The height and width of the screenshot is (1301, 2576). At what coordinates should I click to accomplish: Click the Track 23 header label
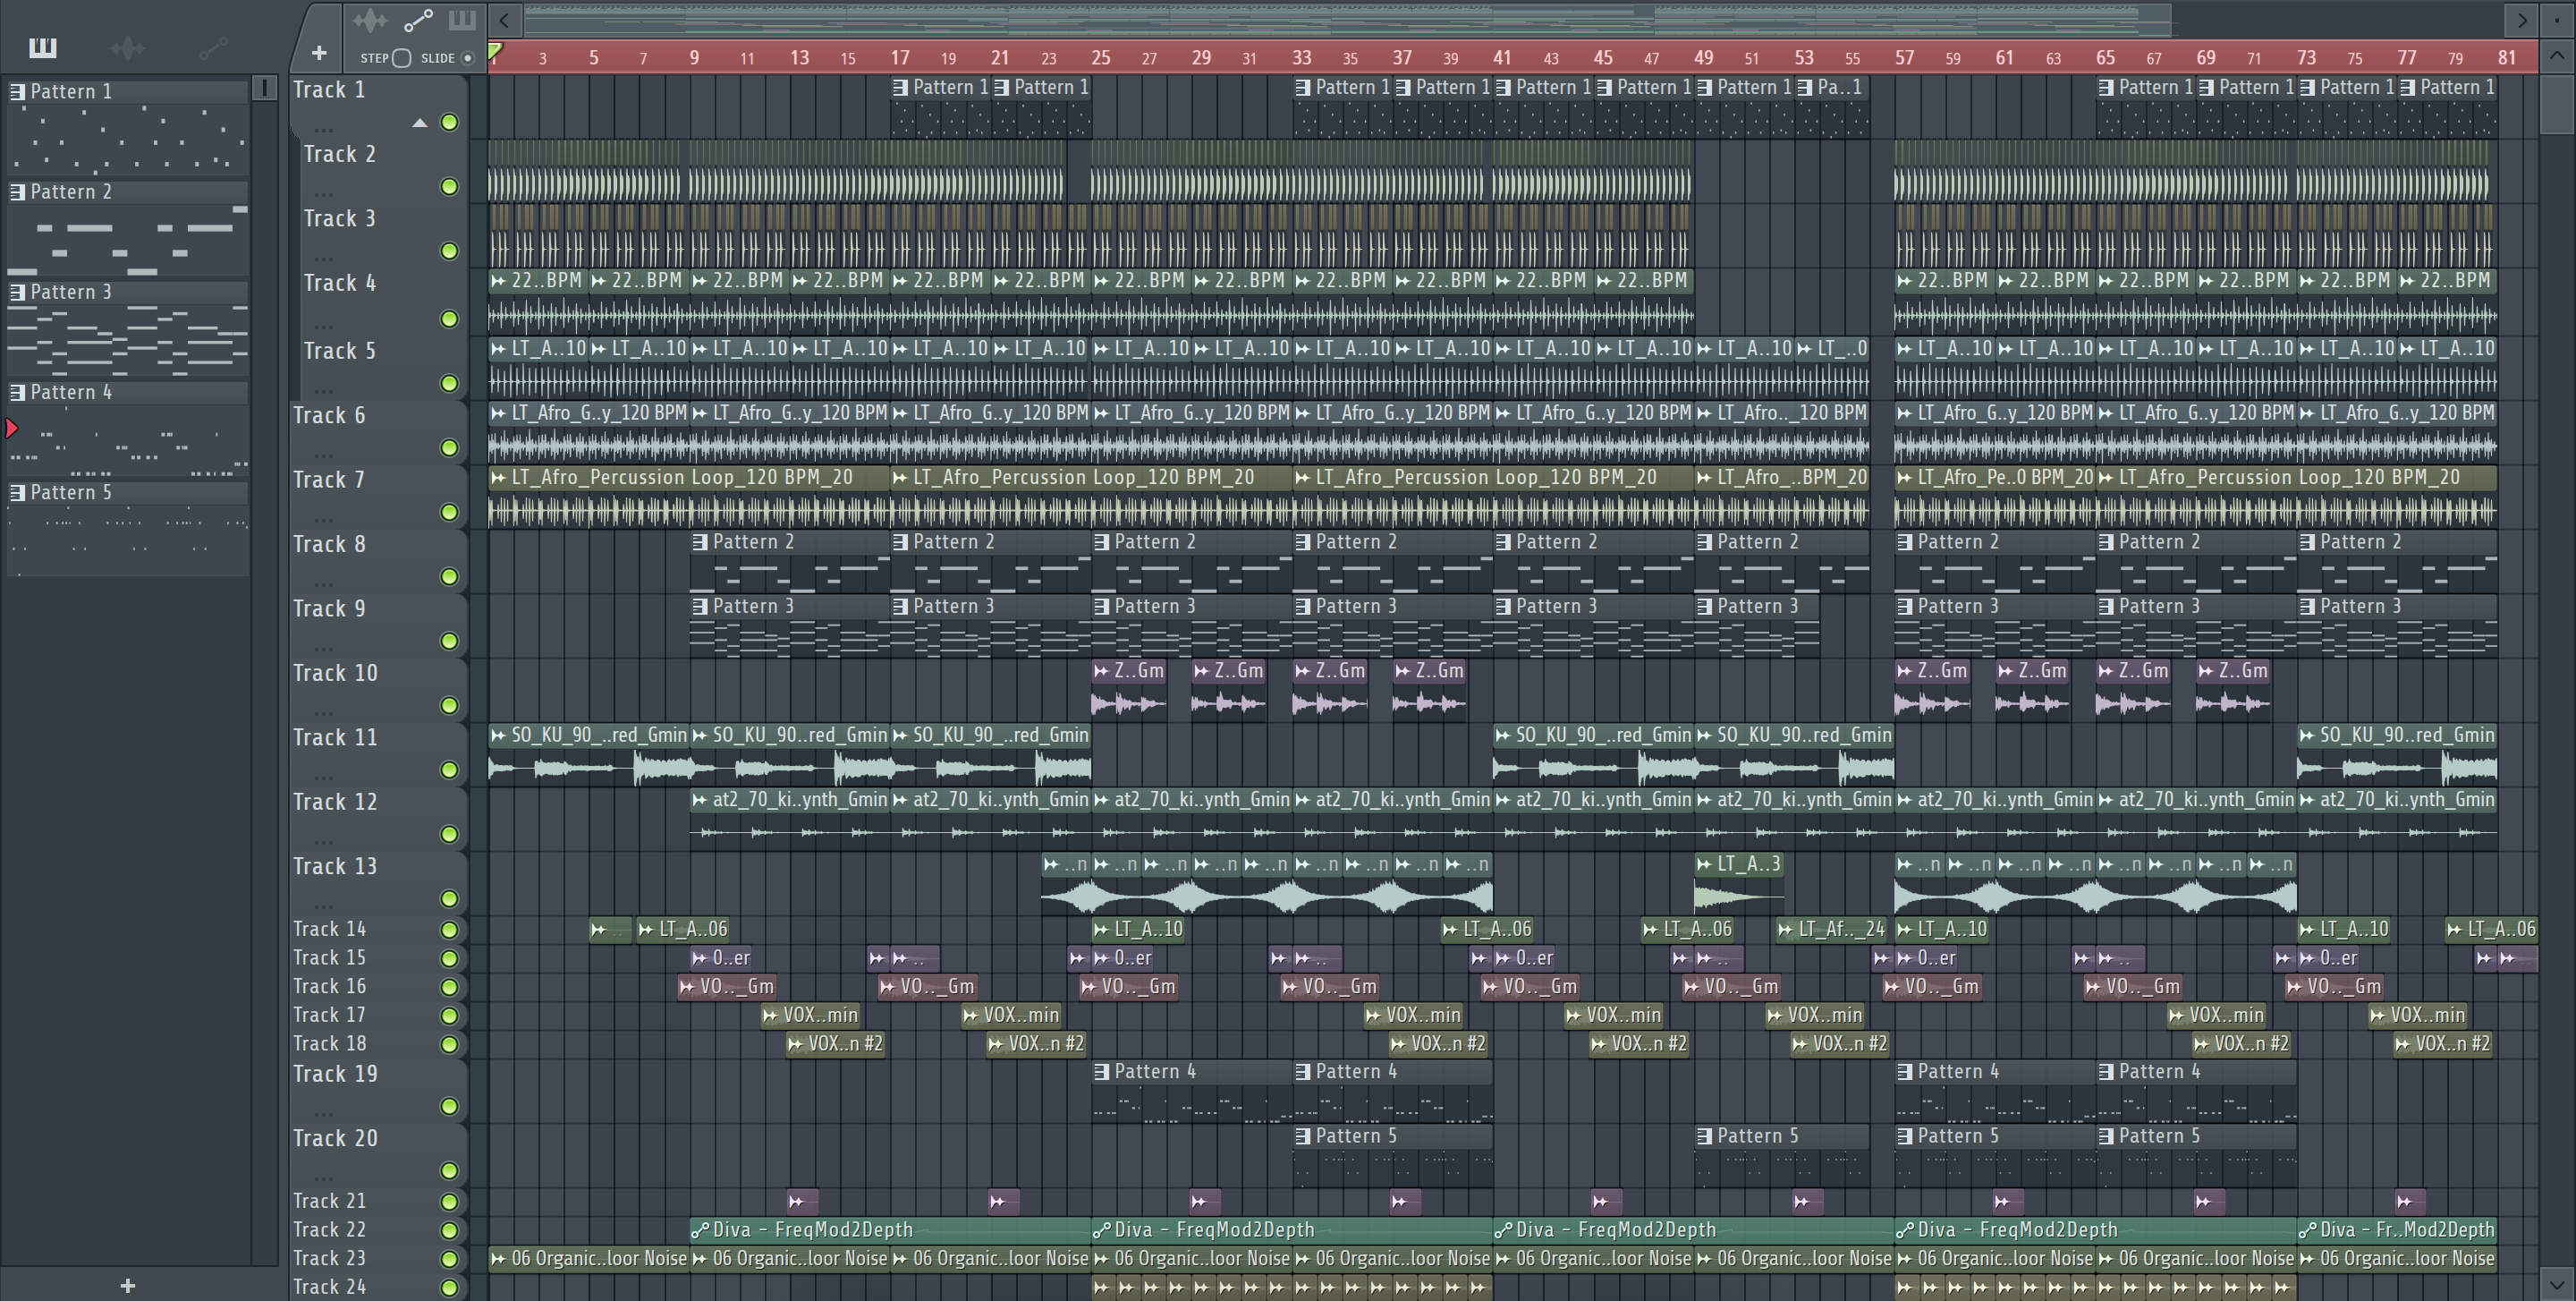coord(329,1258)
